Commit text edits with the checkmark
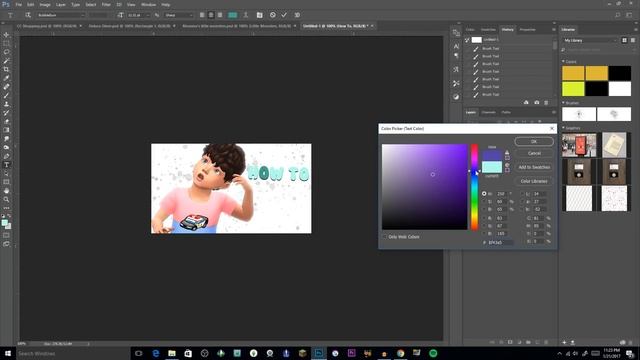Viewport: 640px width, 360px height. point(284,15)
